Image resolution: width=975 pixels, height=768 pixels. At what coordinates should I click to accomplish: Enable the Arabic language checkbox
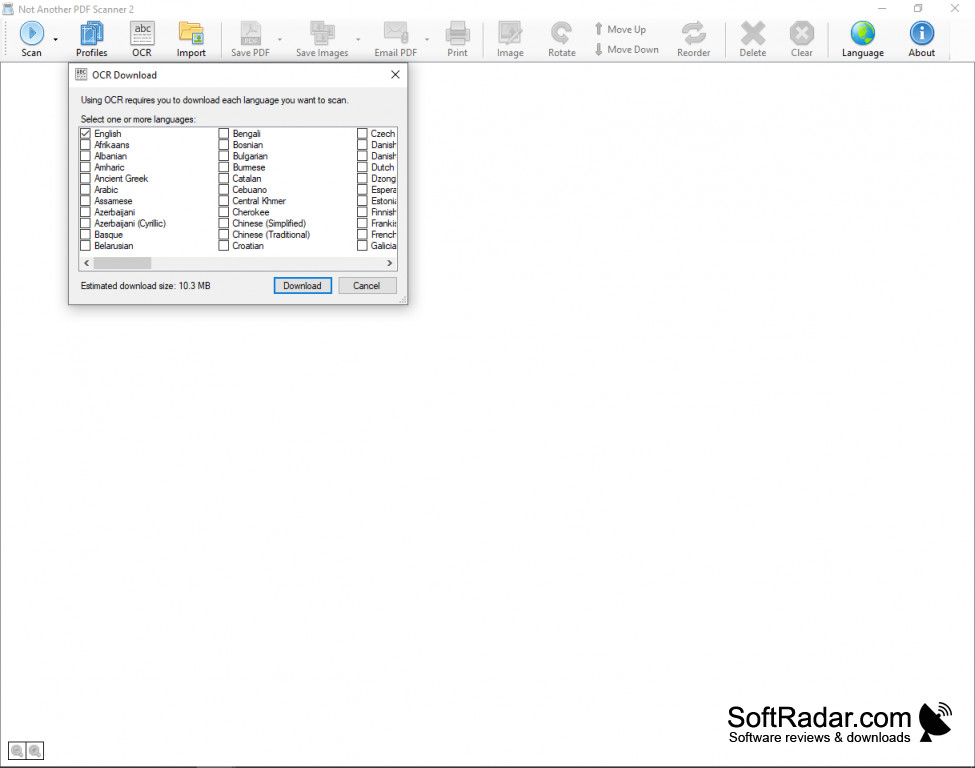click(85, 190)
